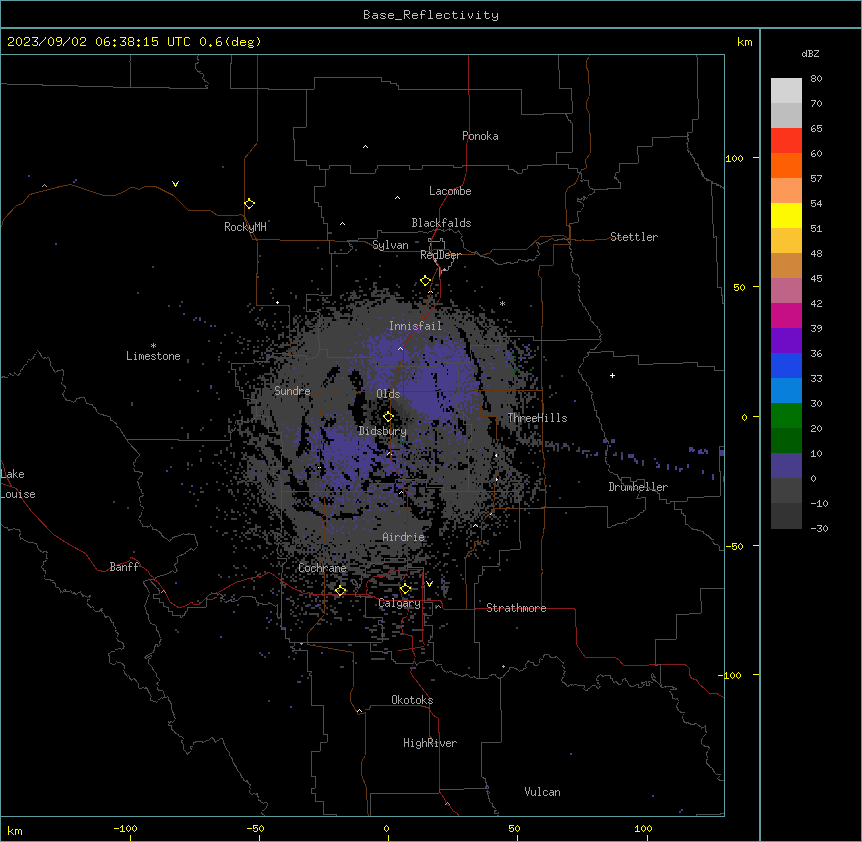Click the yellow diamond marker below Cochrane
This screenshot has width=862, height=842.
(x=340, y=590)
